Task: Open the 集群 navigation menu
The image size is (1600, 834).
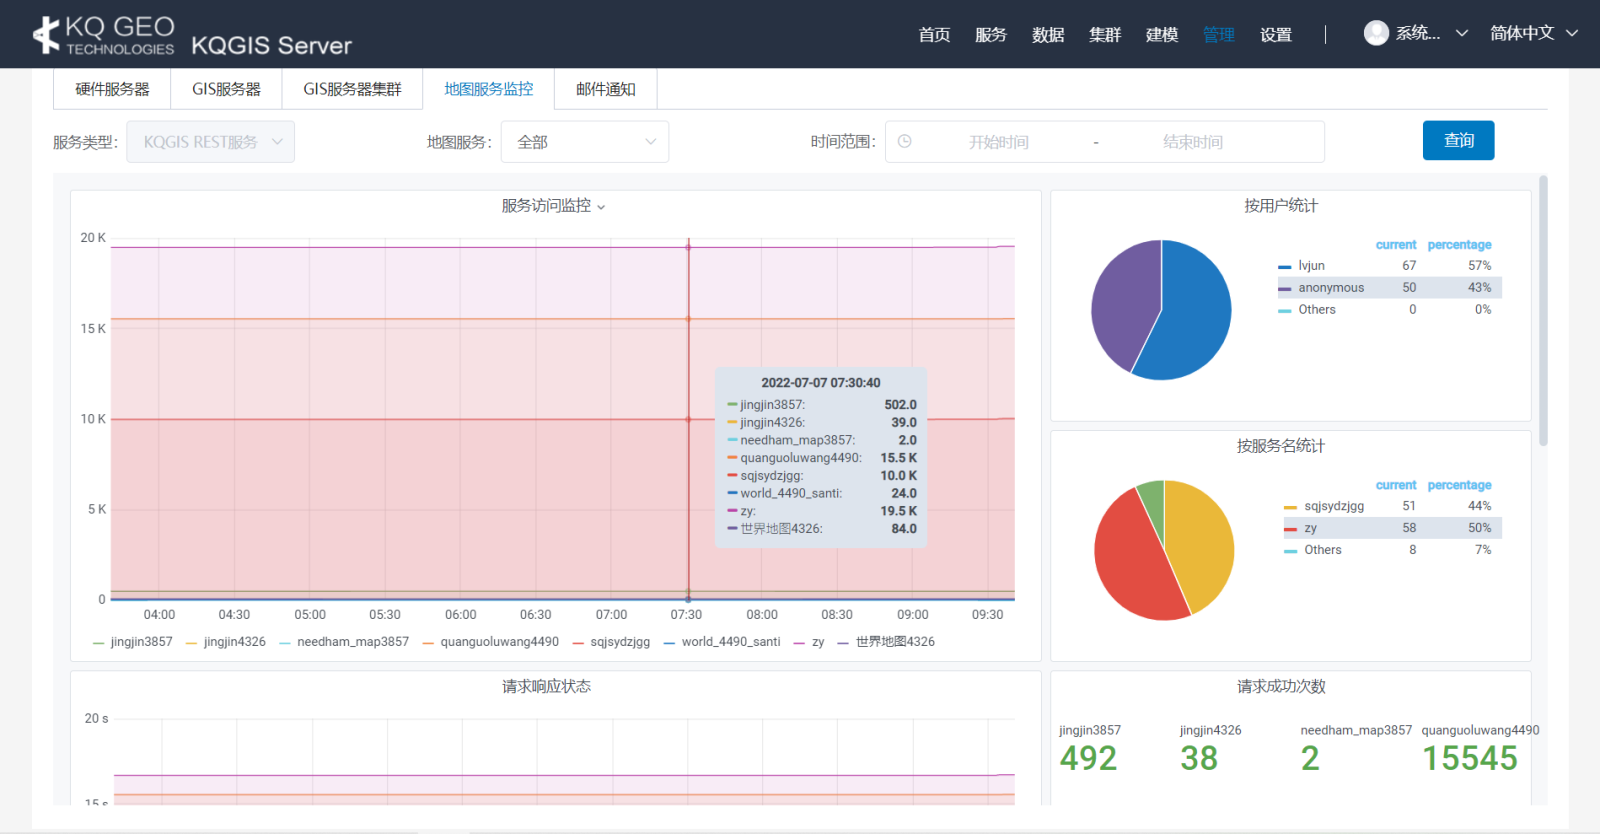Action: click(1105, 35)
